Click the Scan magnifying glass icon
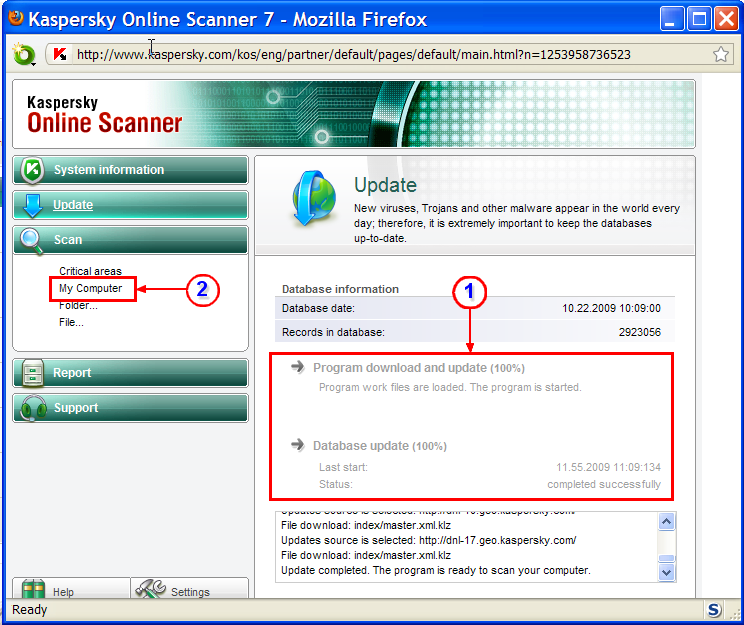Viewport: 744px width, 625px height. click(x=32, y=241)
